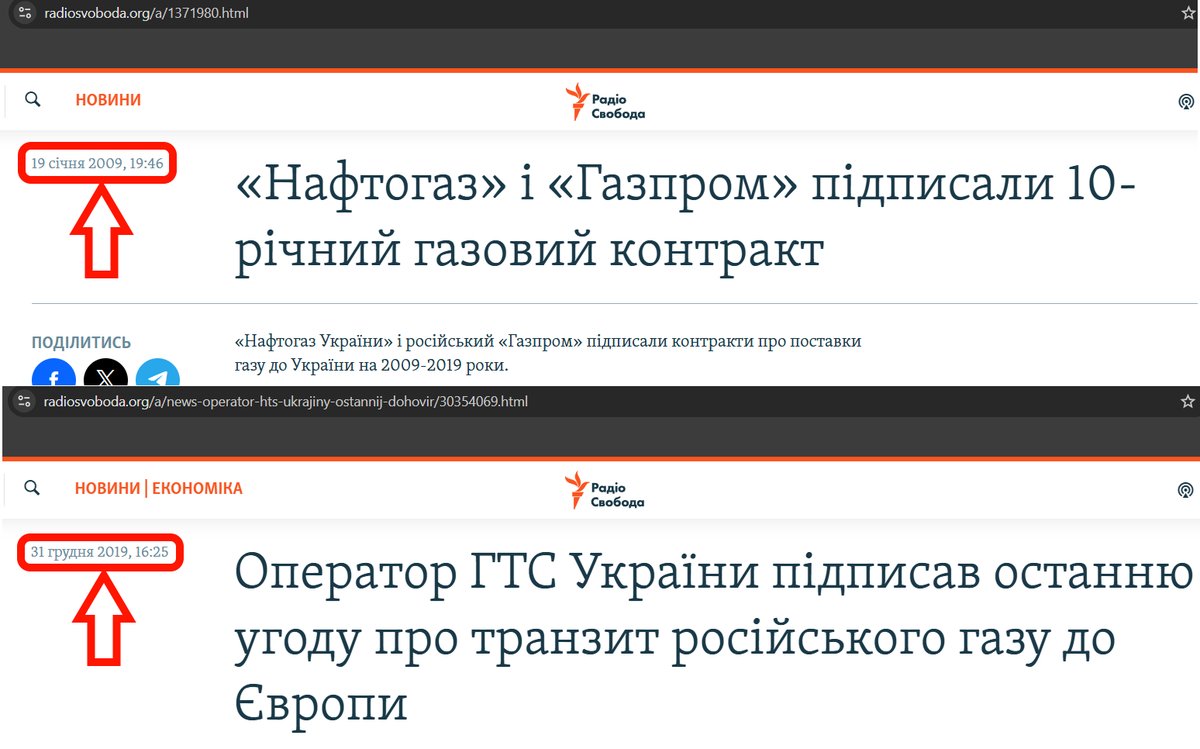Open search in the bottom Radio Svoboda page
Image resolution: width=1200 pixels, height=749 pixels.
(x=32, y=488)
